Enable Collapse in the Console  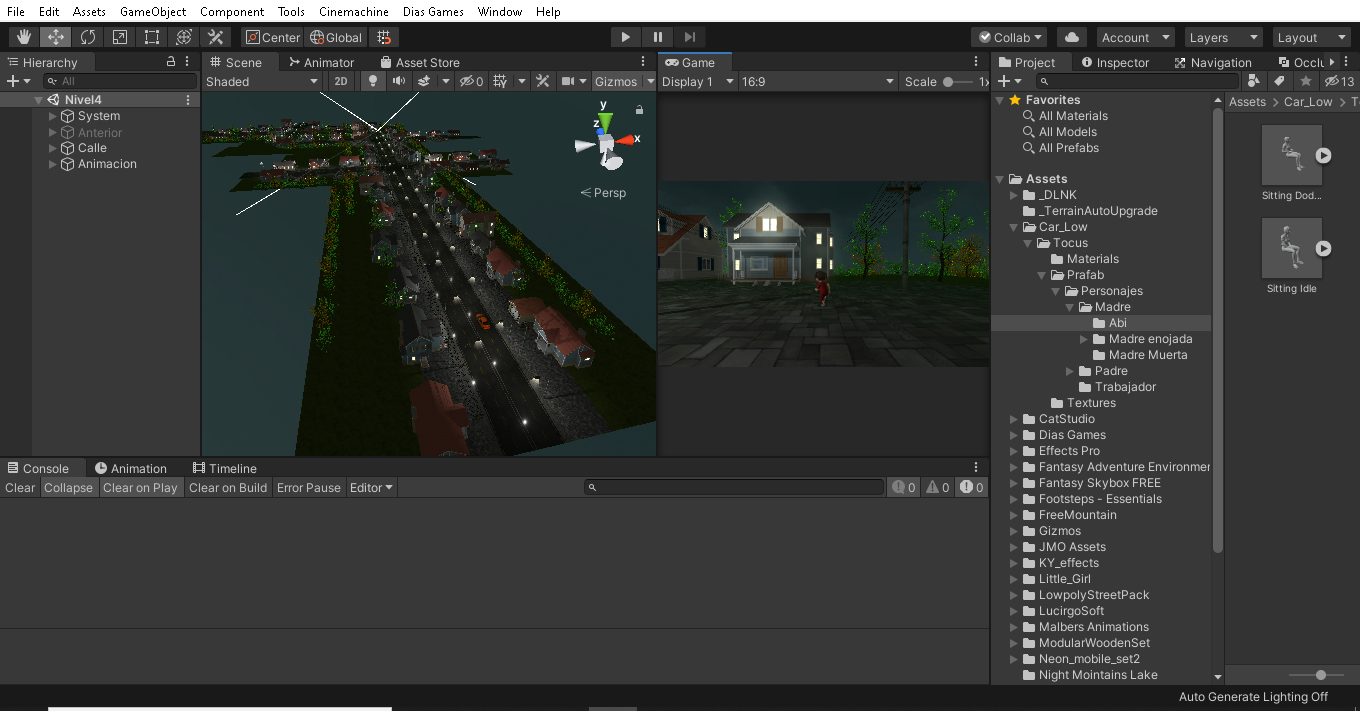(x=69, y=488)
